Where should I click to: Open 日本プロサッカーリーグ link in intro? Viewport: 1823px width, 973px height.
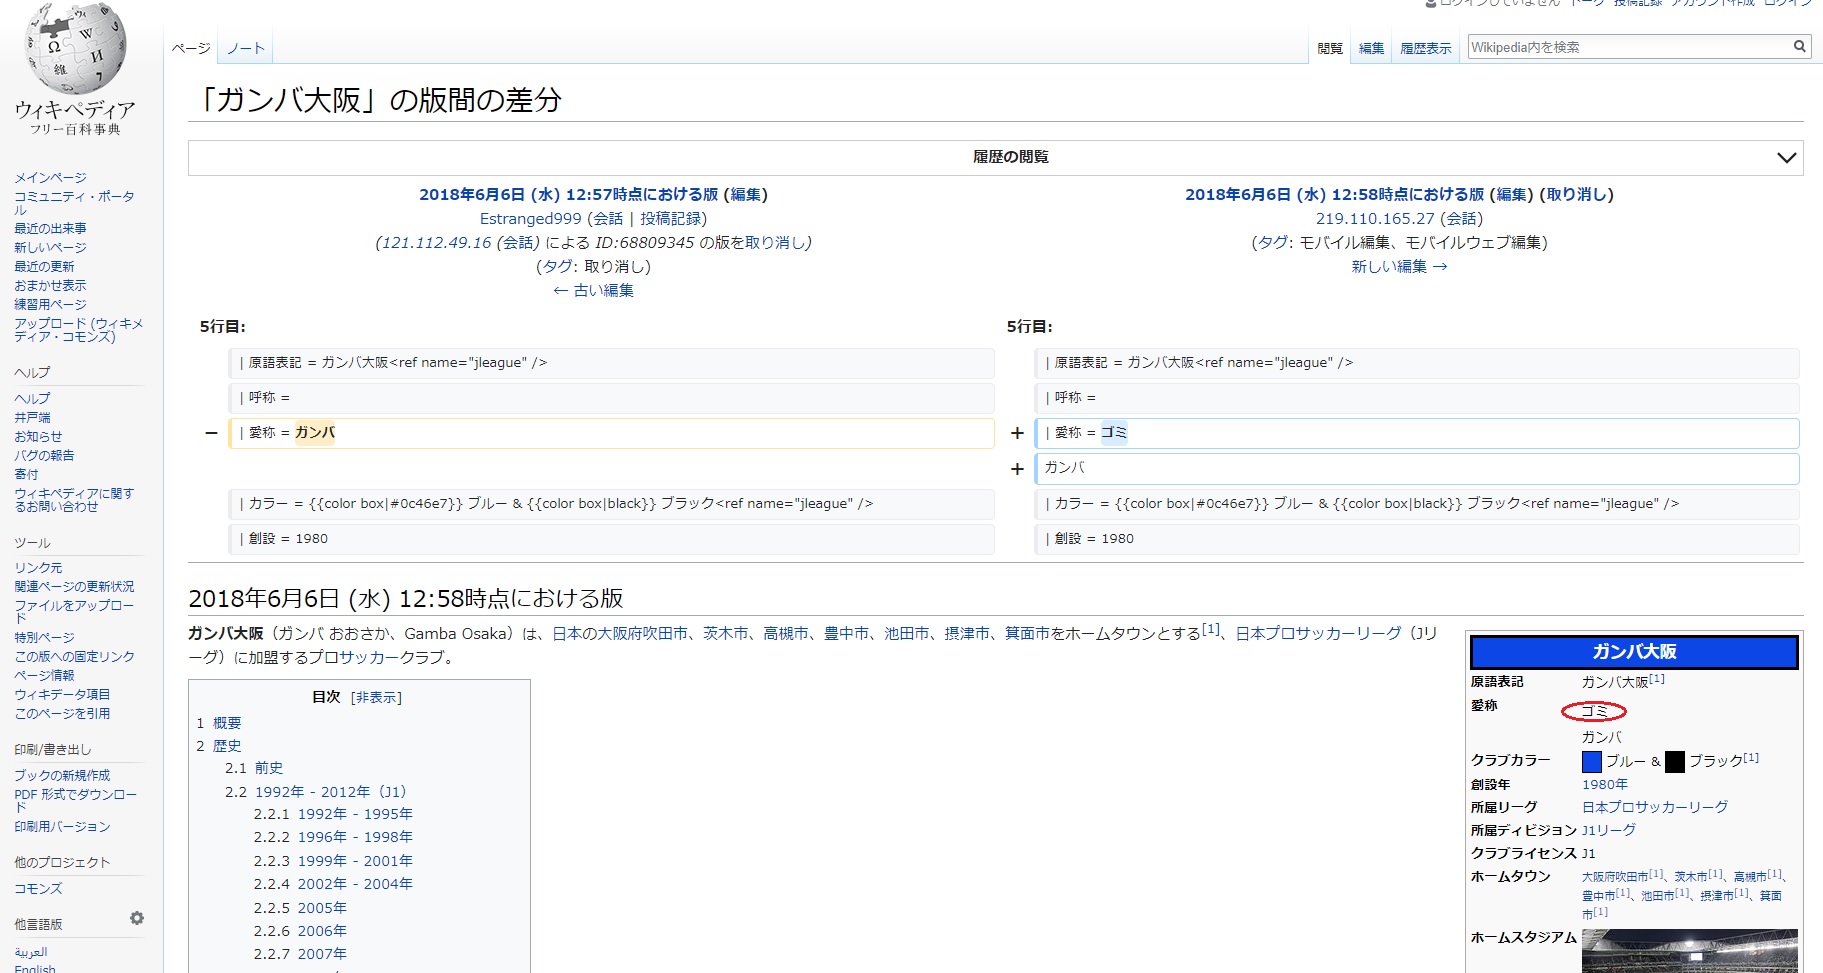1318,633
